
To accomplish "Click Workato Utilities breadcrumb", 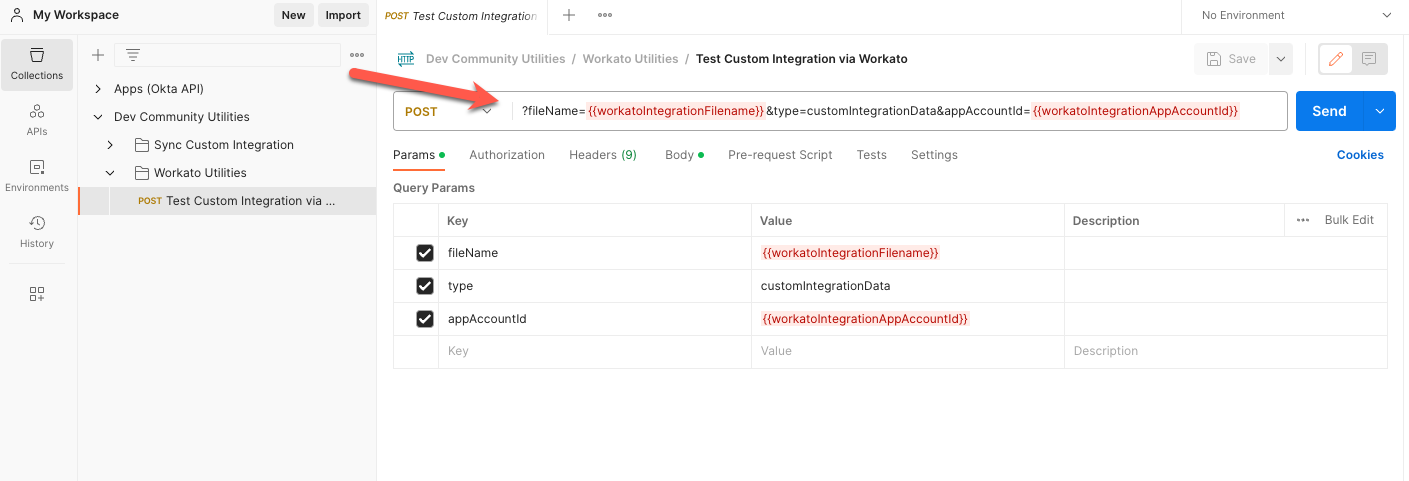I will [x=631, y=59].
